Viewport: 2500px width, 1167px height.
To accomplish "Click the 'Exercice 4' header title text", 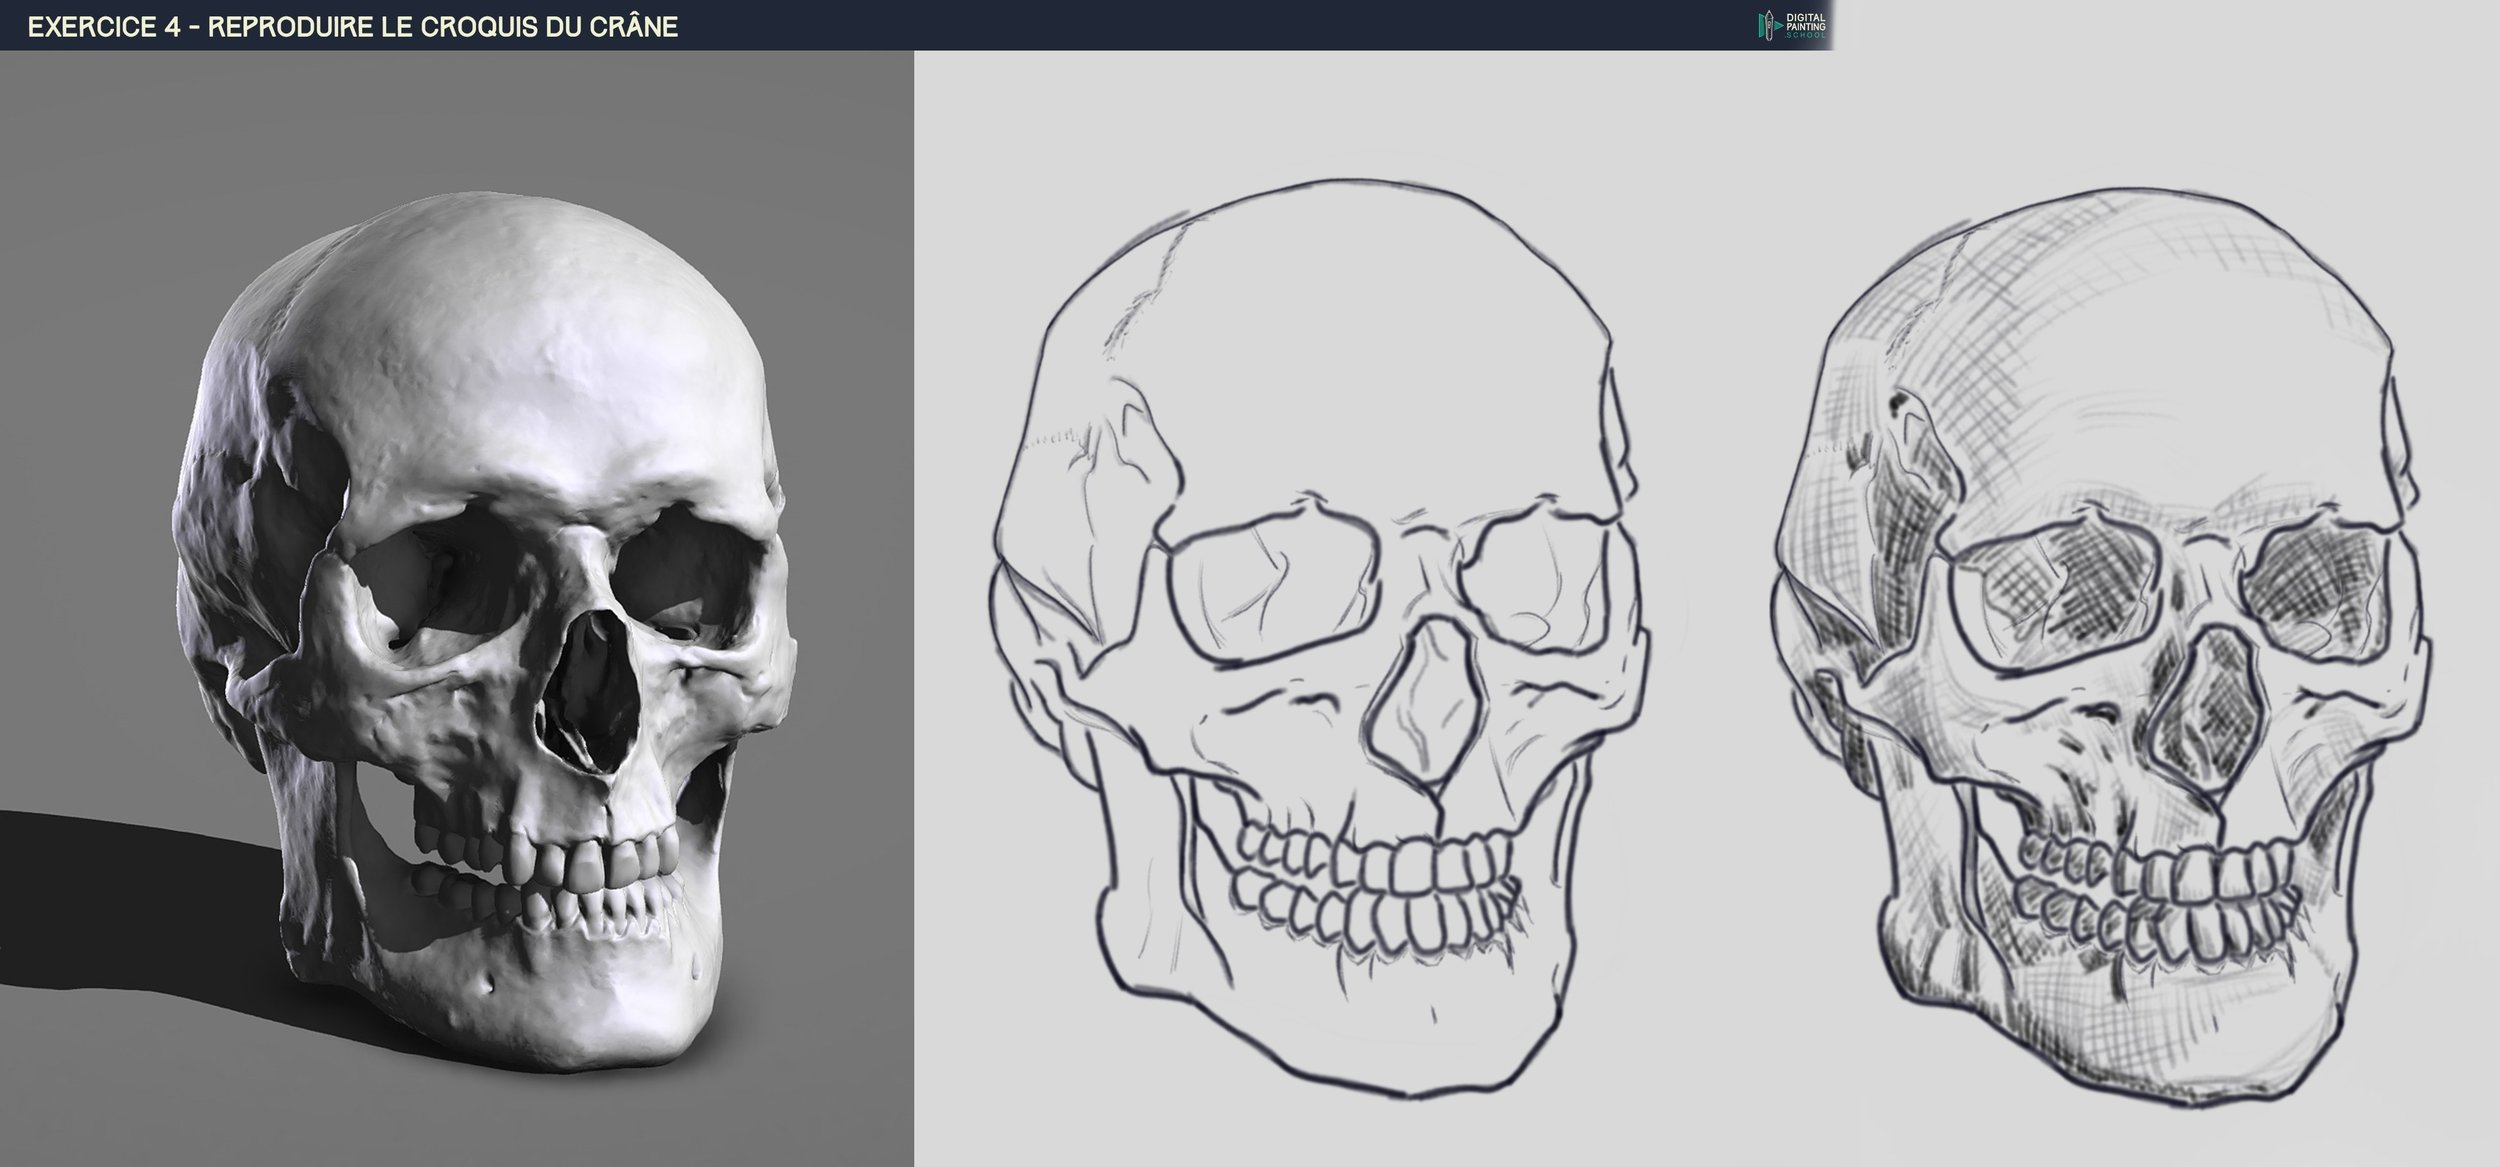I will 353,27.
